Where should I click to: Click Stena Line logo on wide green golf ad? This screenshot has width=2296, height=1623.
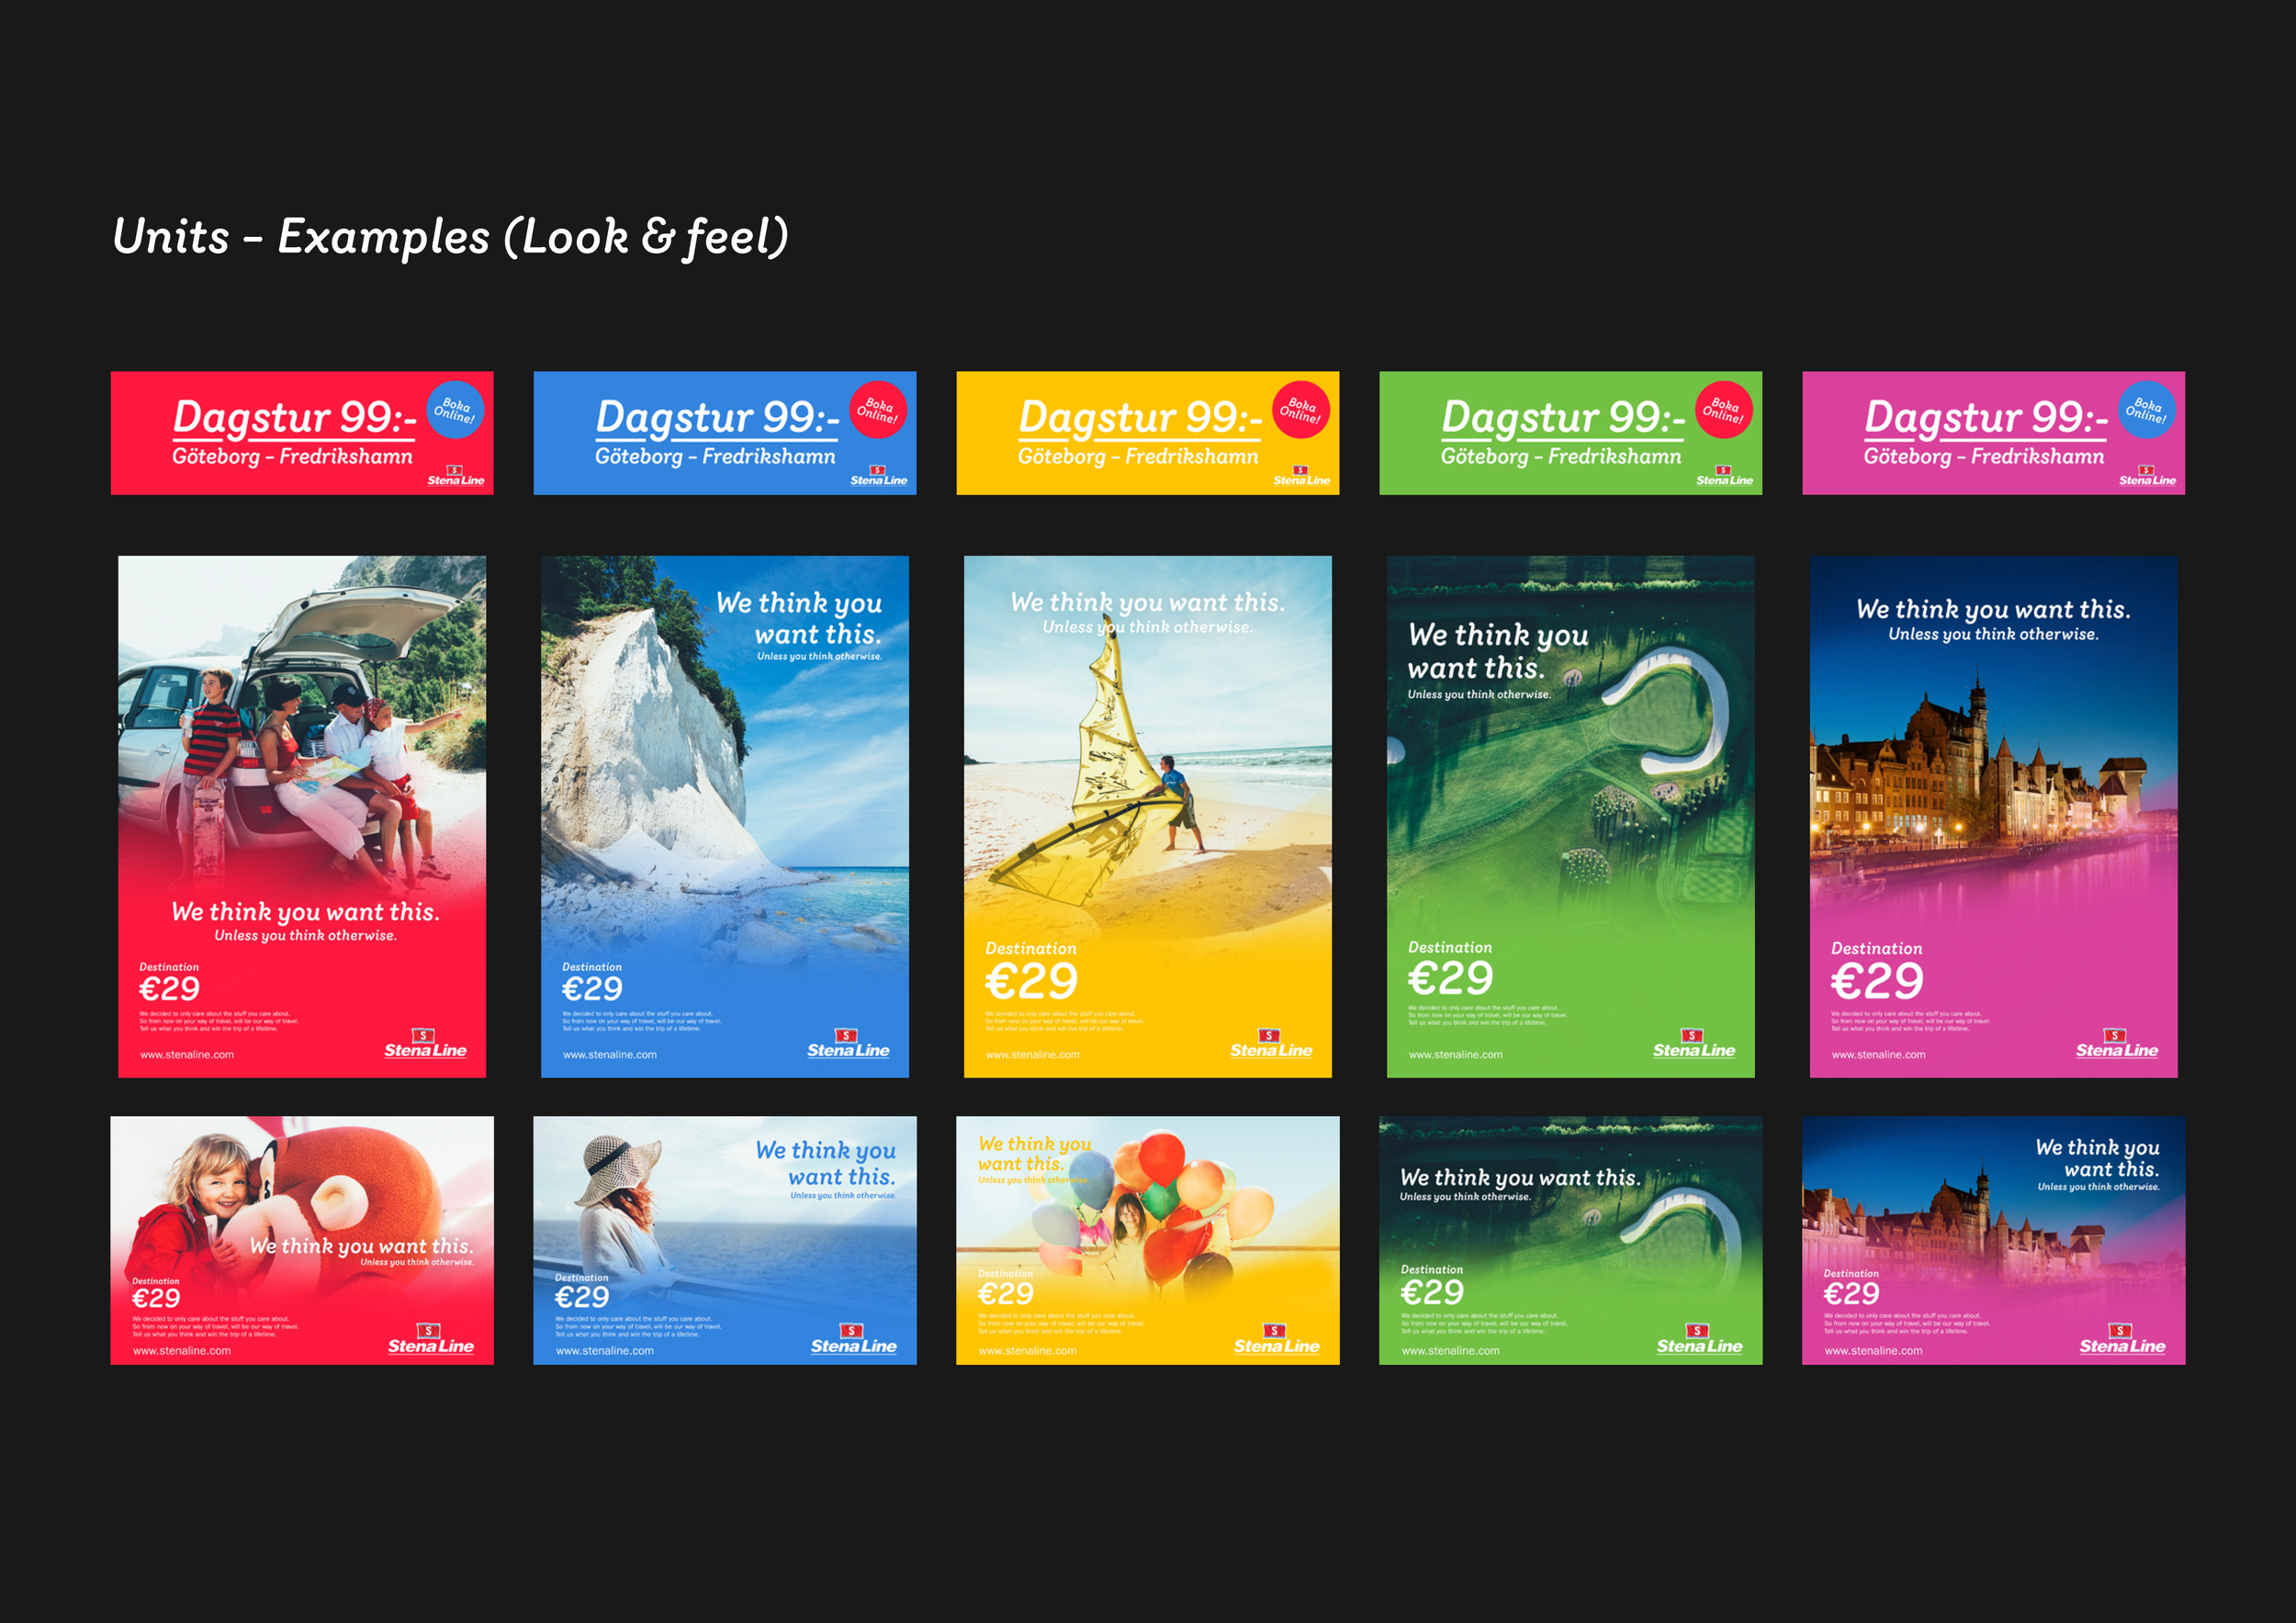[1700, 1340]
